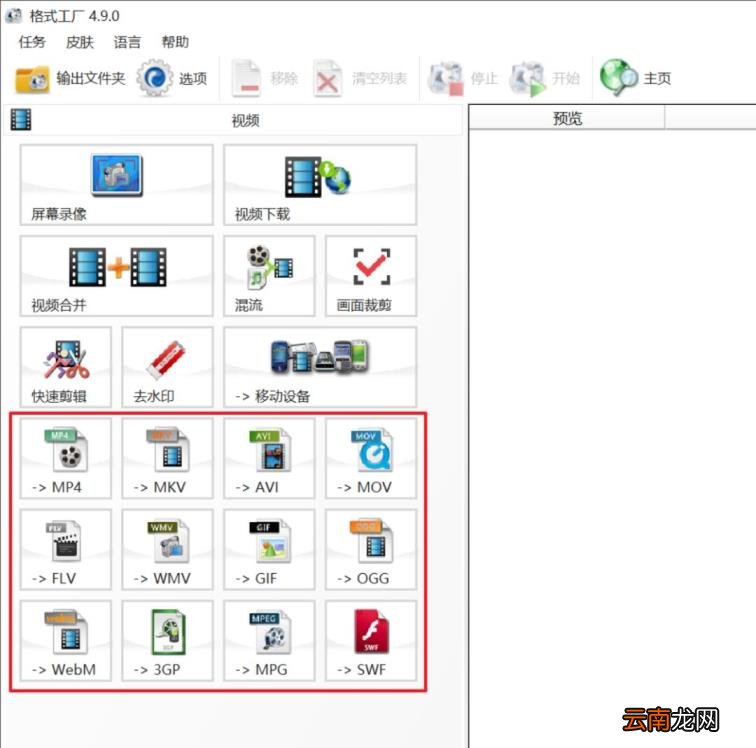Click the 移除 remove button
Screen dimensions: 756x748
[x=265, y=78]
